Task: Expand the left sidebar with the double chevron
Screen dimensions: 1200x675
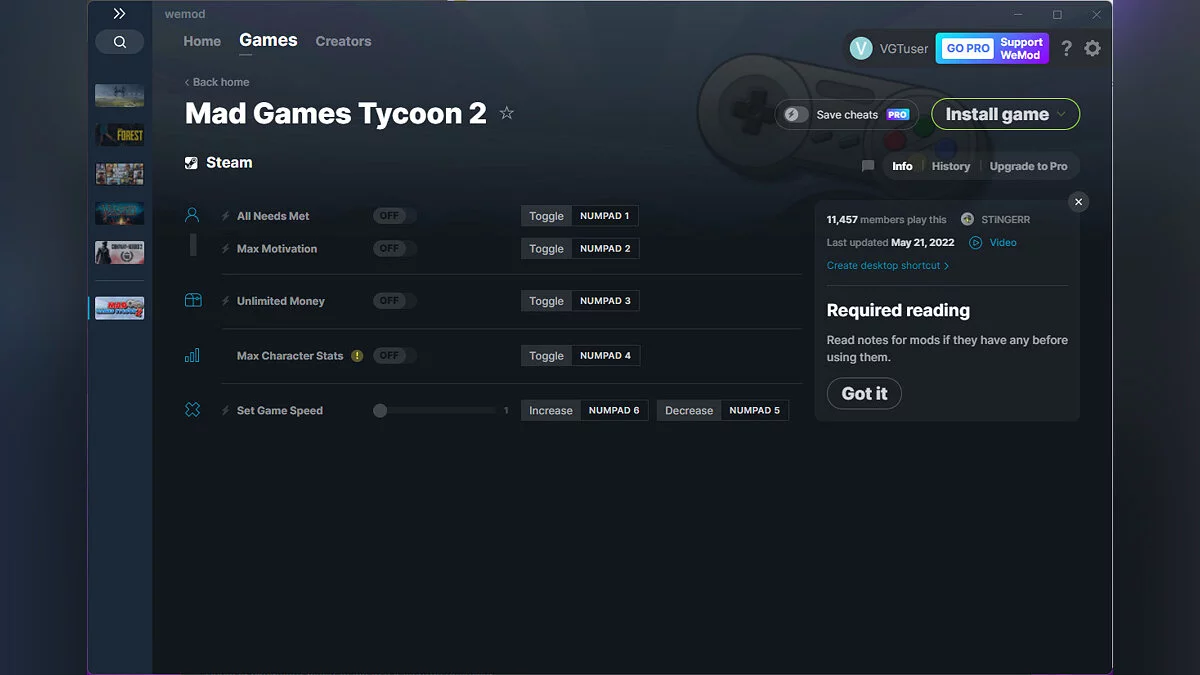Action: [119, 13]
